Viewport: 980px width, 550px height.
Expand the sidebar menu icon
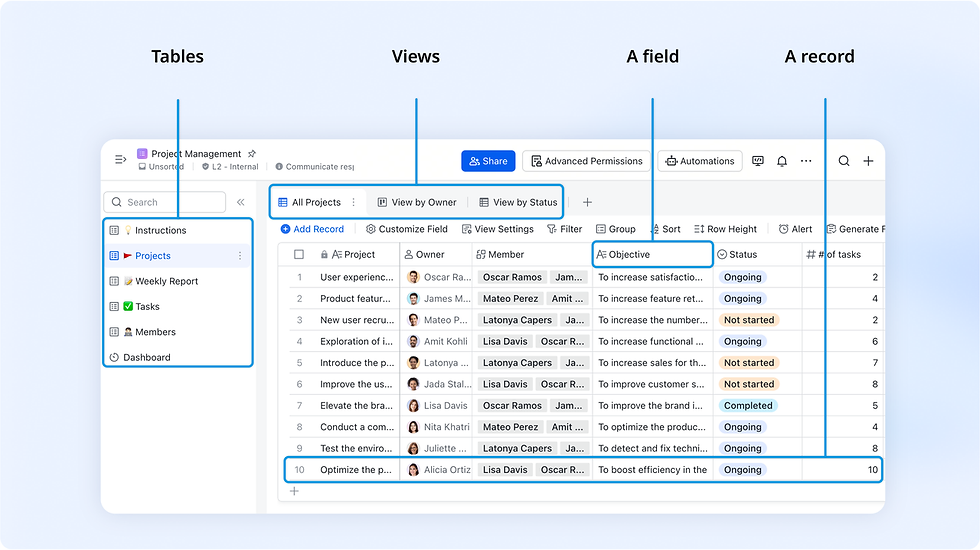click(121, 160)
